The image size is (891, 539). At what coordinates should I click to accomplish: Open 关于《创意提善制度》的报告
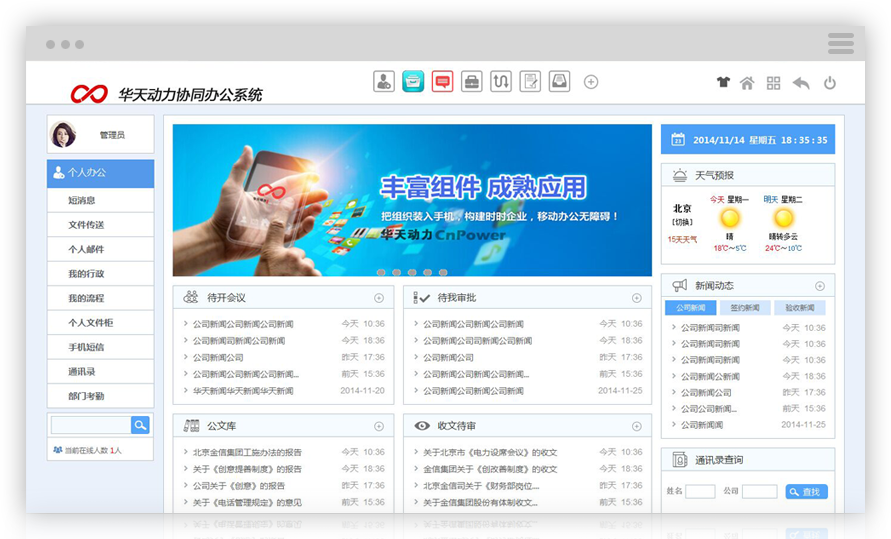(x=247, y=469)
